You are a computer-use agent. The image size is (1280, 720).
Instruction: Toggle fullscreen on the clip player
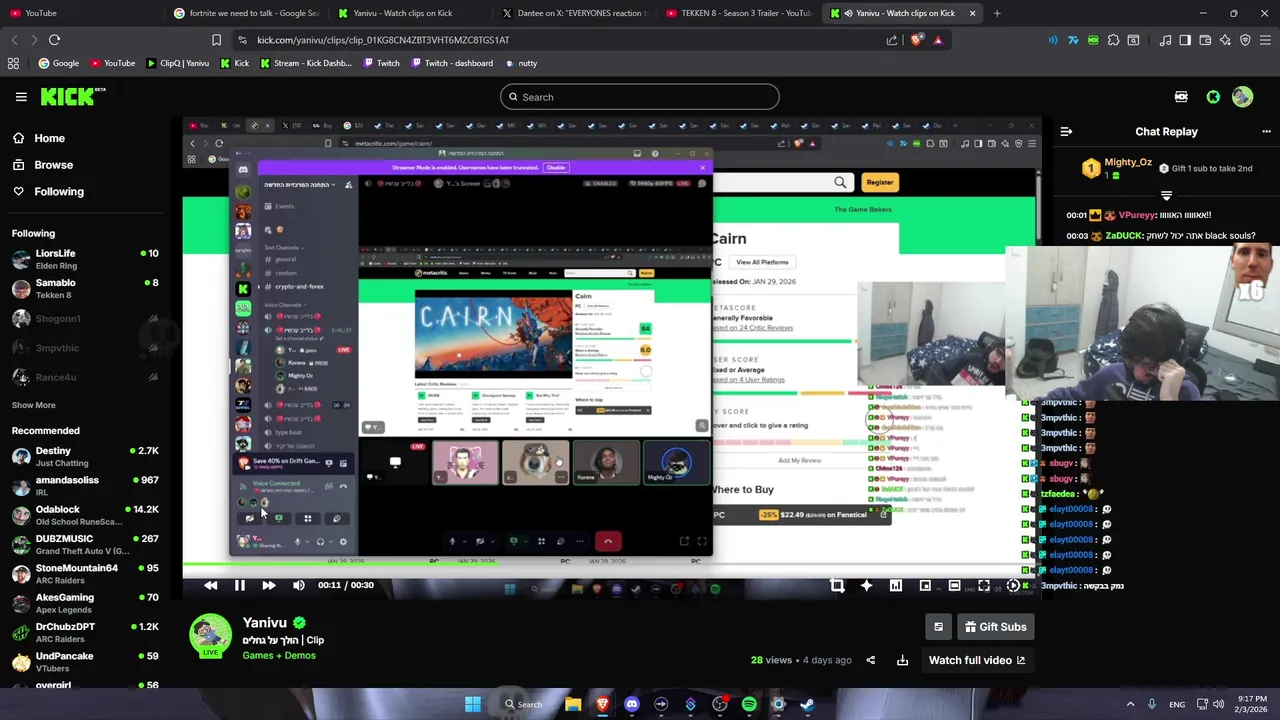pyautogui.click(x=984, y=586)
